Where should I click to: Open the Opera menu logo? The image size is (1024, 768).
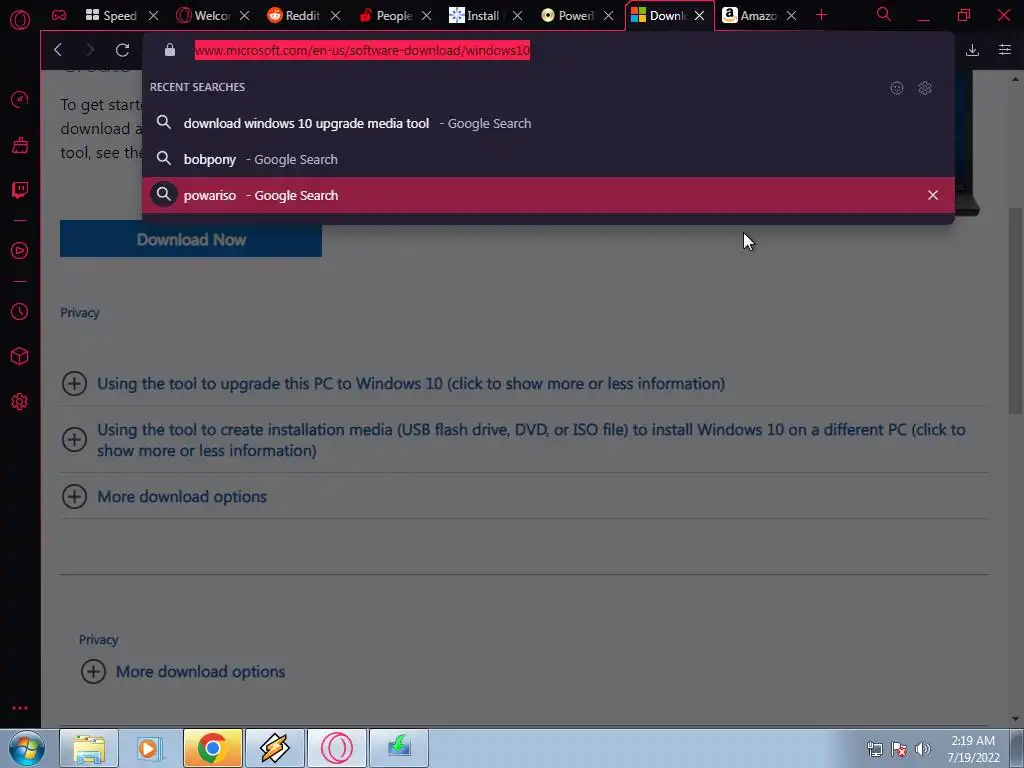[20, 20]
